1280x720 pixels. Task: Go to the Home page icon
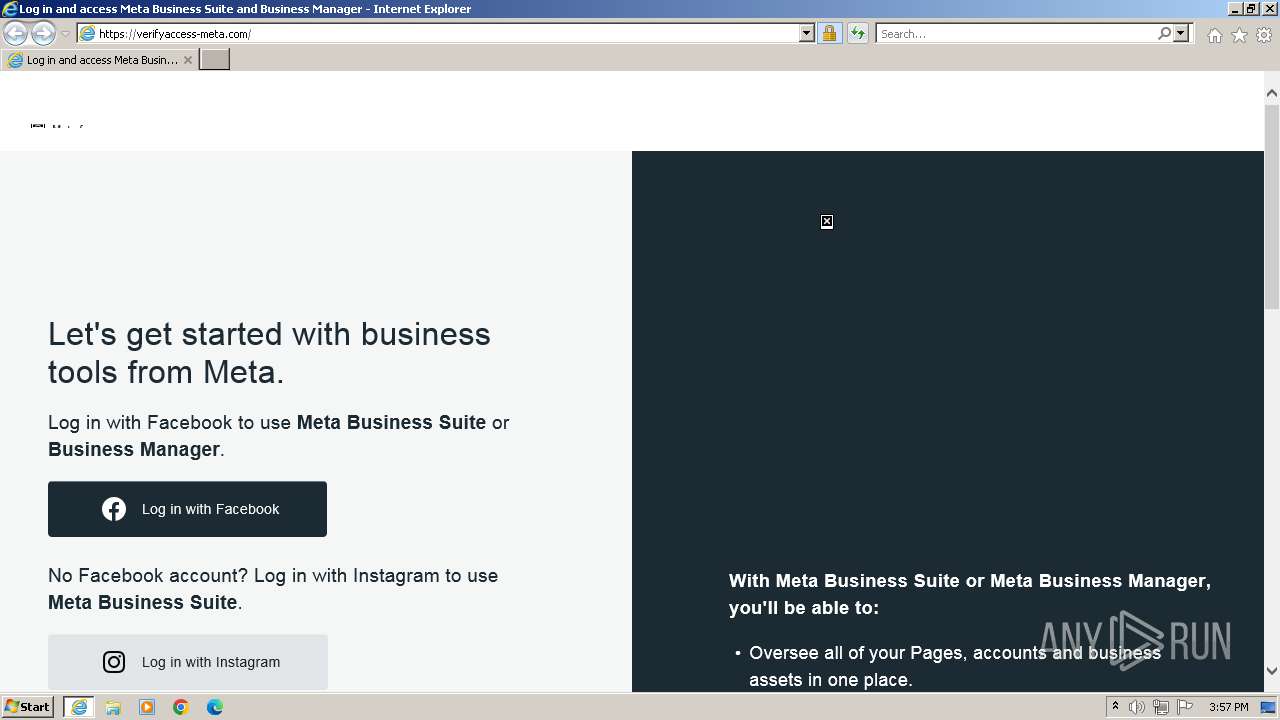(x=1214, y=35)
